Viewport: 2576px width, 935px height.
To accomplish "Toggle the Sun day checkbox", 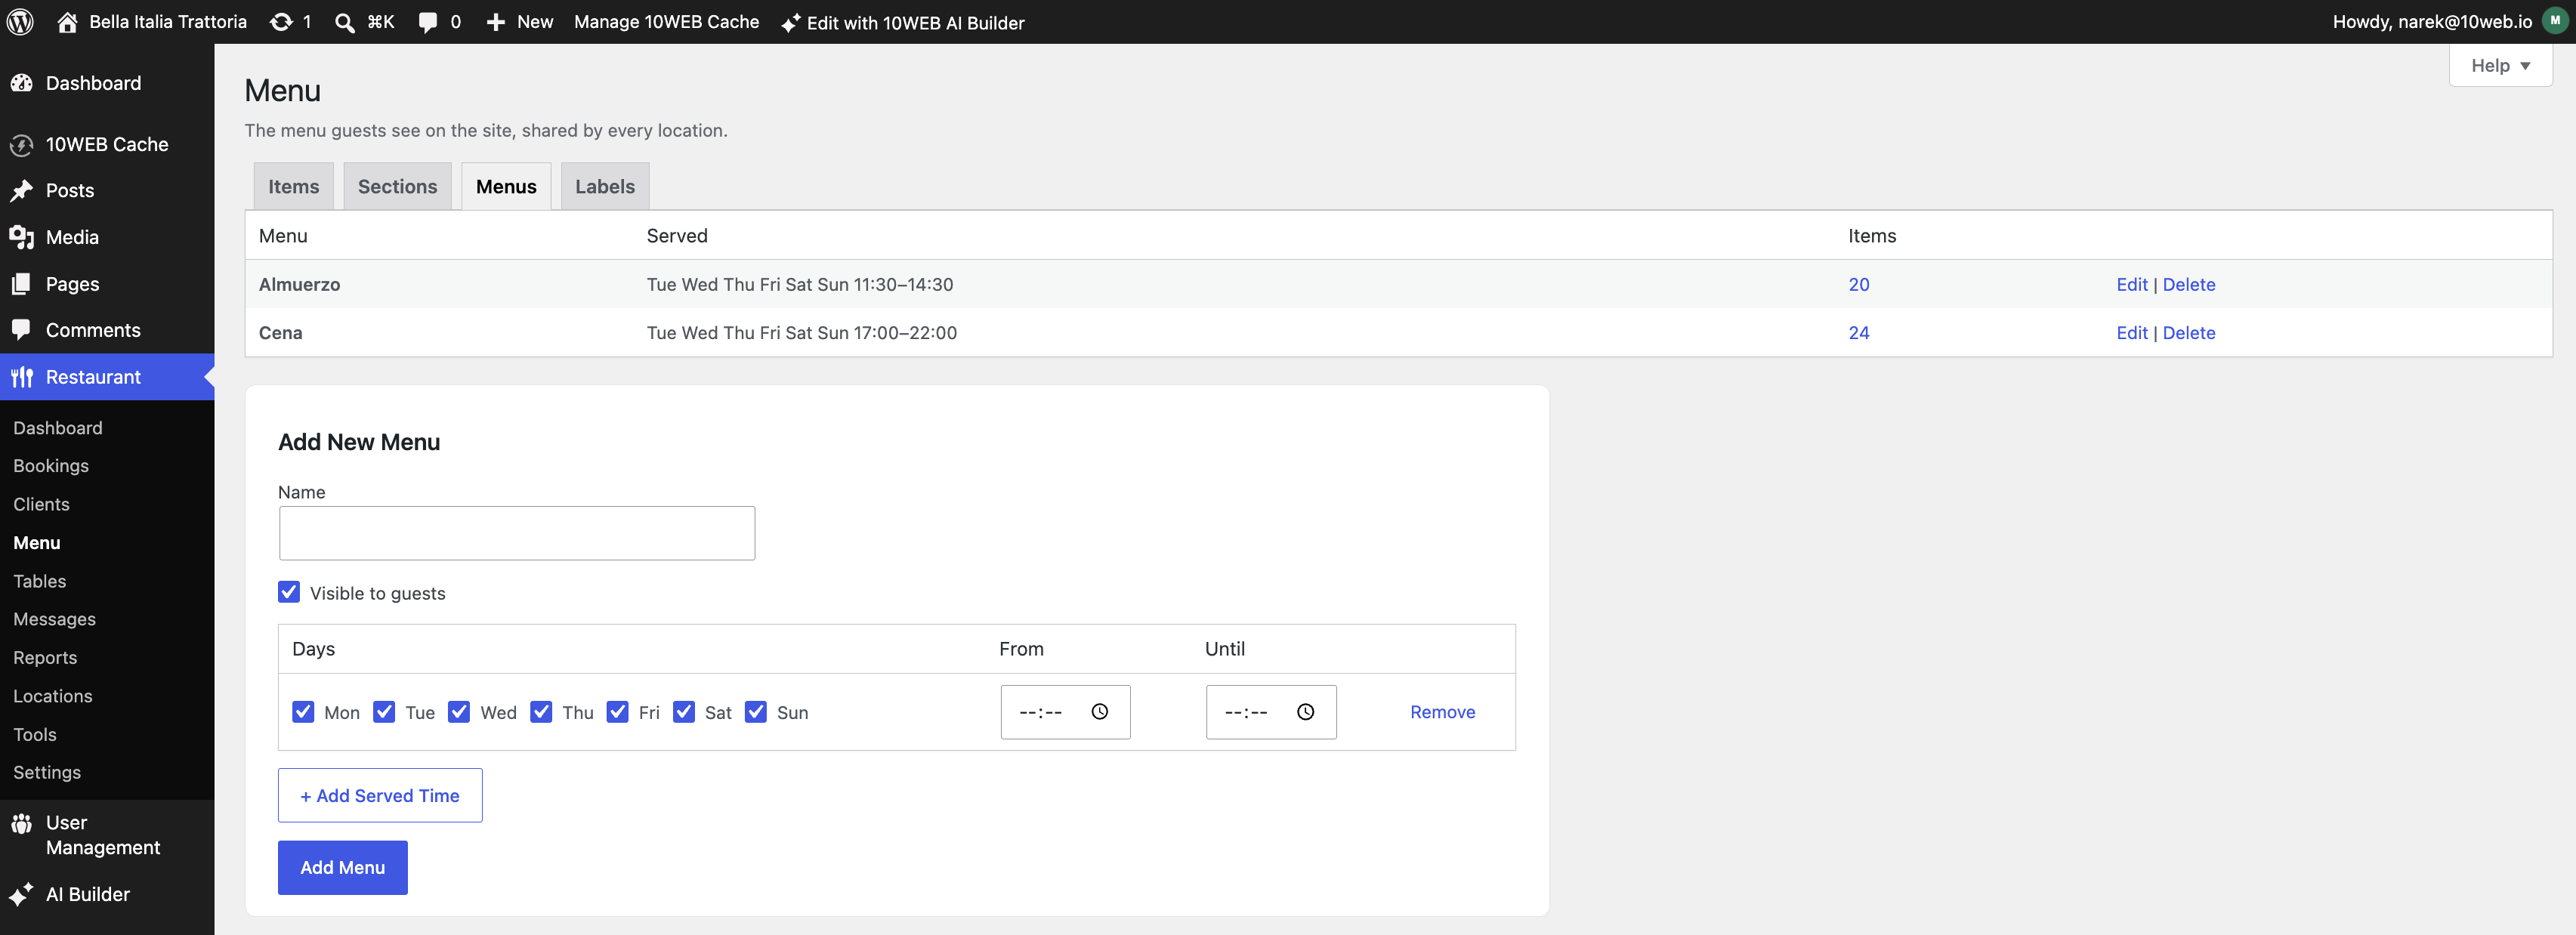I will click(x=756, y=712).
